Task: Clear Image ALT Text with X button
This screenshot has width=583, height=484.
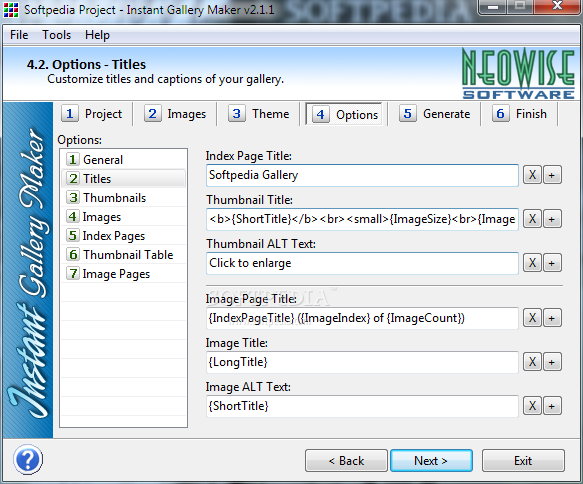Action: point(532,406)
